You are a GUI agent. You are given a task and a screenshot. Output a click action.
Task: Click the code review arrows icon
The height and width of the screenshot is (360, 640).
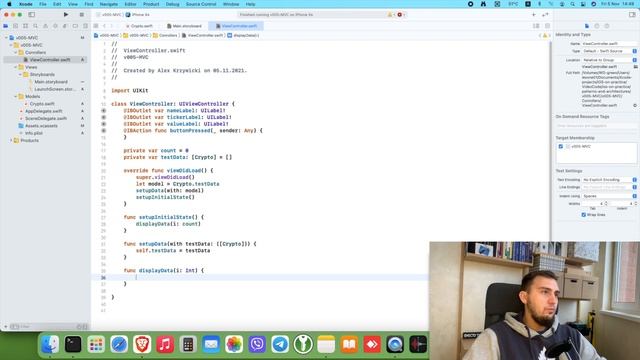[x=545, y=15]
